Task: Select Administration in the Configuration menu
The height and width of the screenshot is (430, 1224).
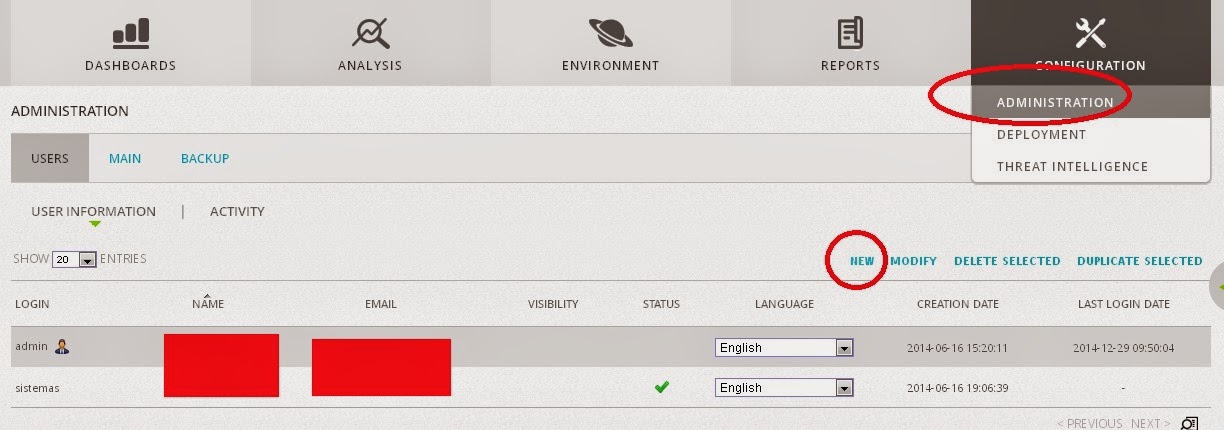Action: pos(1054,102)
